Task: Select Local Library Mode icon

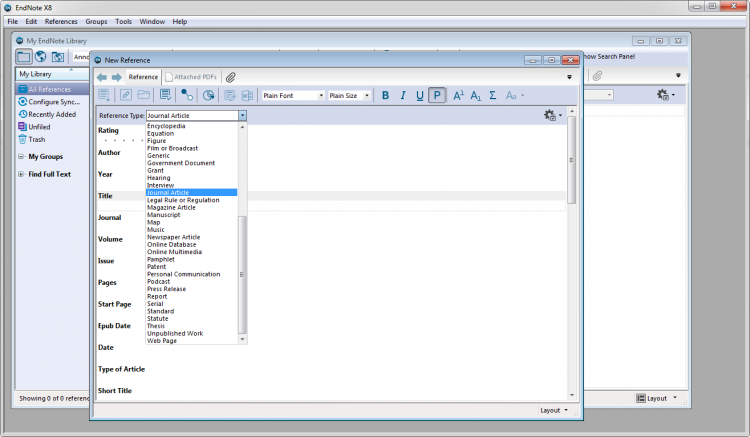Action: click(x=23, y=57)
